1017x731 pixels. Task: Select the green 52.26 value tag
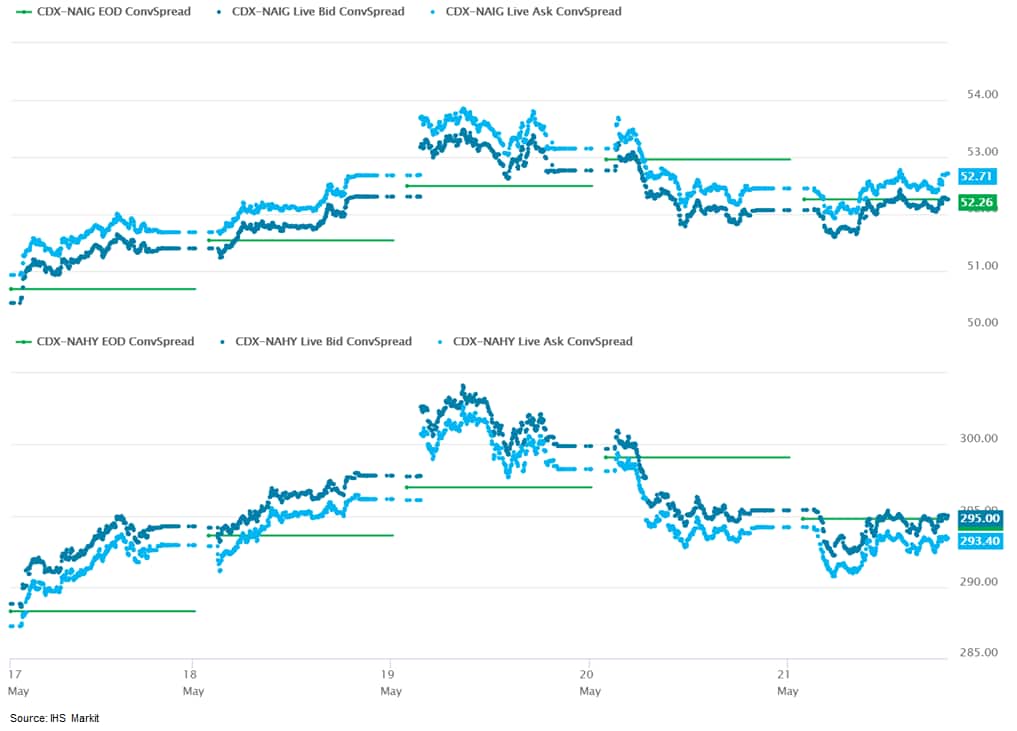pyautogui.click(x=975, y=203)
